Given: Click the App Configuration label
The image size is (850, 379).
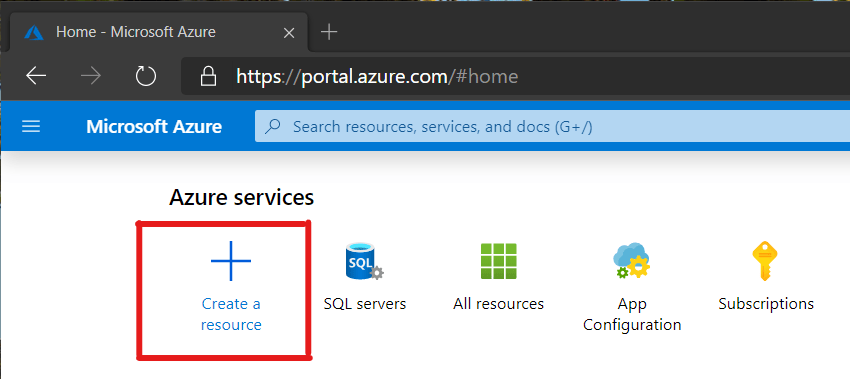Looking at the screenshot, I should coord(632,314).
